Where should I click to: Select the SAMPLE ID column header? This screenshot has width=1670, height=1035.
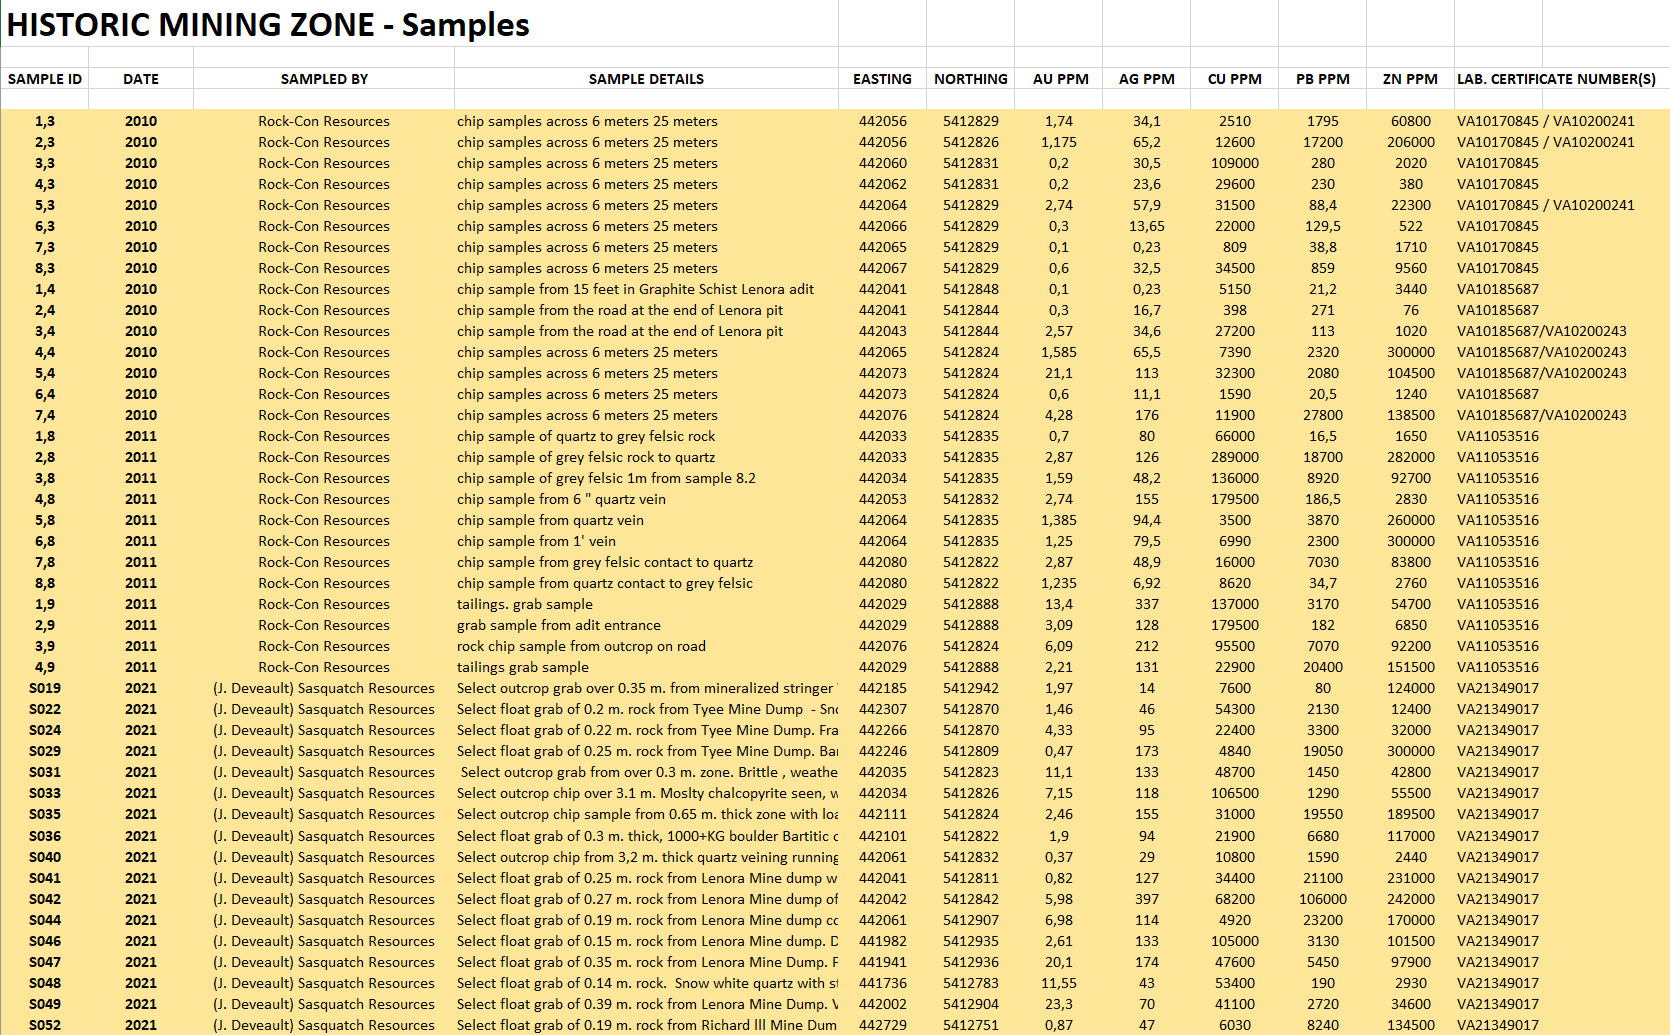[45, 79]
